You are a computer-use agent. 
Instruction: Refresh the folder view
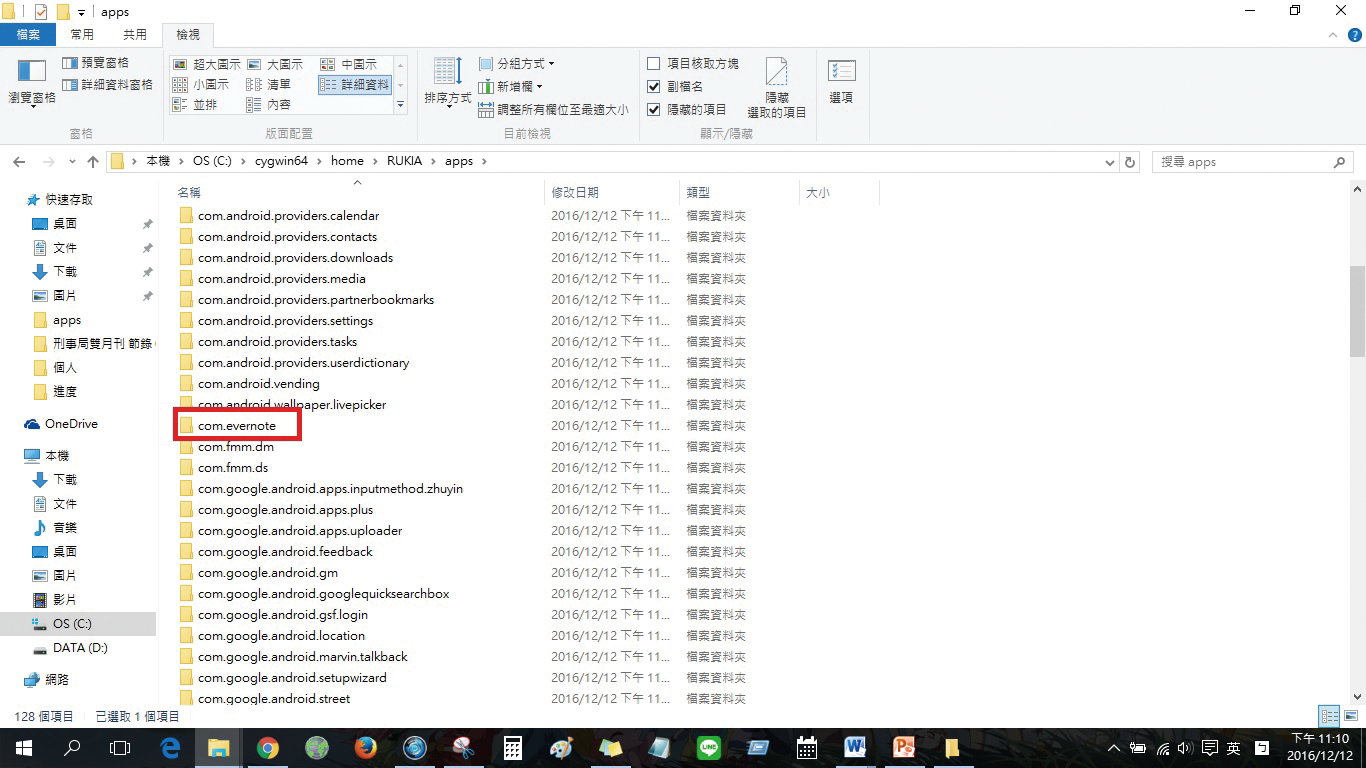(1130, 162)
